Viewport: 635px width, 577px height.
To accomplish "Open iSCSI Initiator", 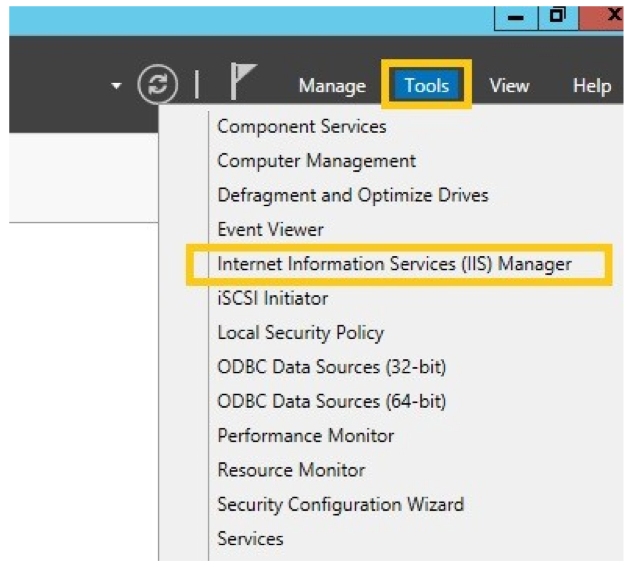I will (272, 298).
